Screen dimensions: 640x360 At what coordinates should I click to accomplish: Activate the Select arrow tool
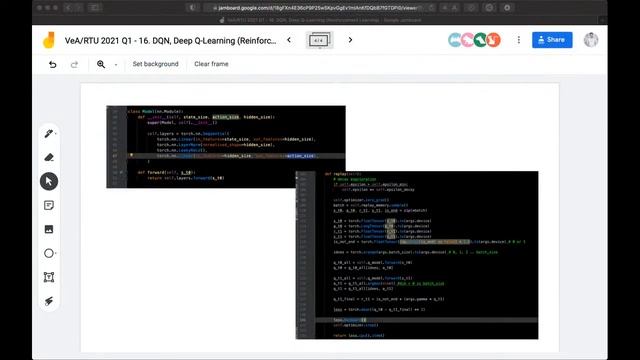tap(49, 181)
